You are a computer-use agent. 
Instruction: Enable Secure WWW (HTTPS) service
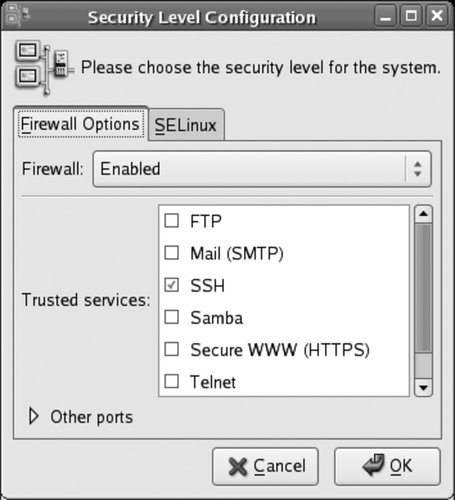click(172, 349)
